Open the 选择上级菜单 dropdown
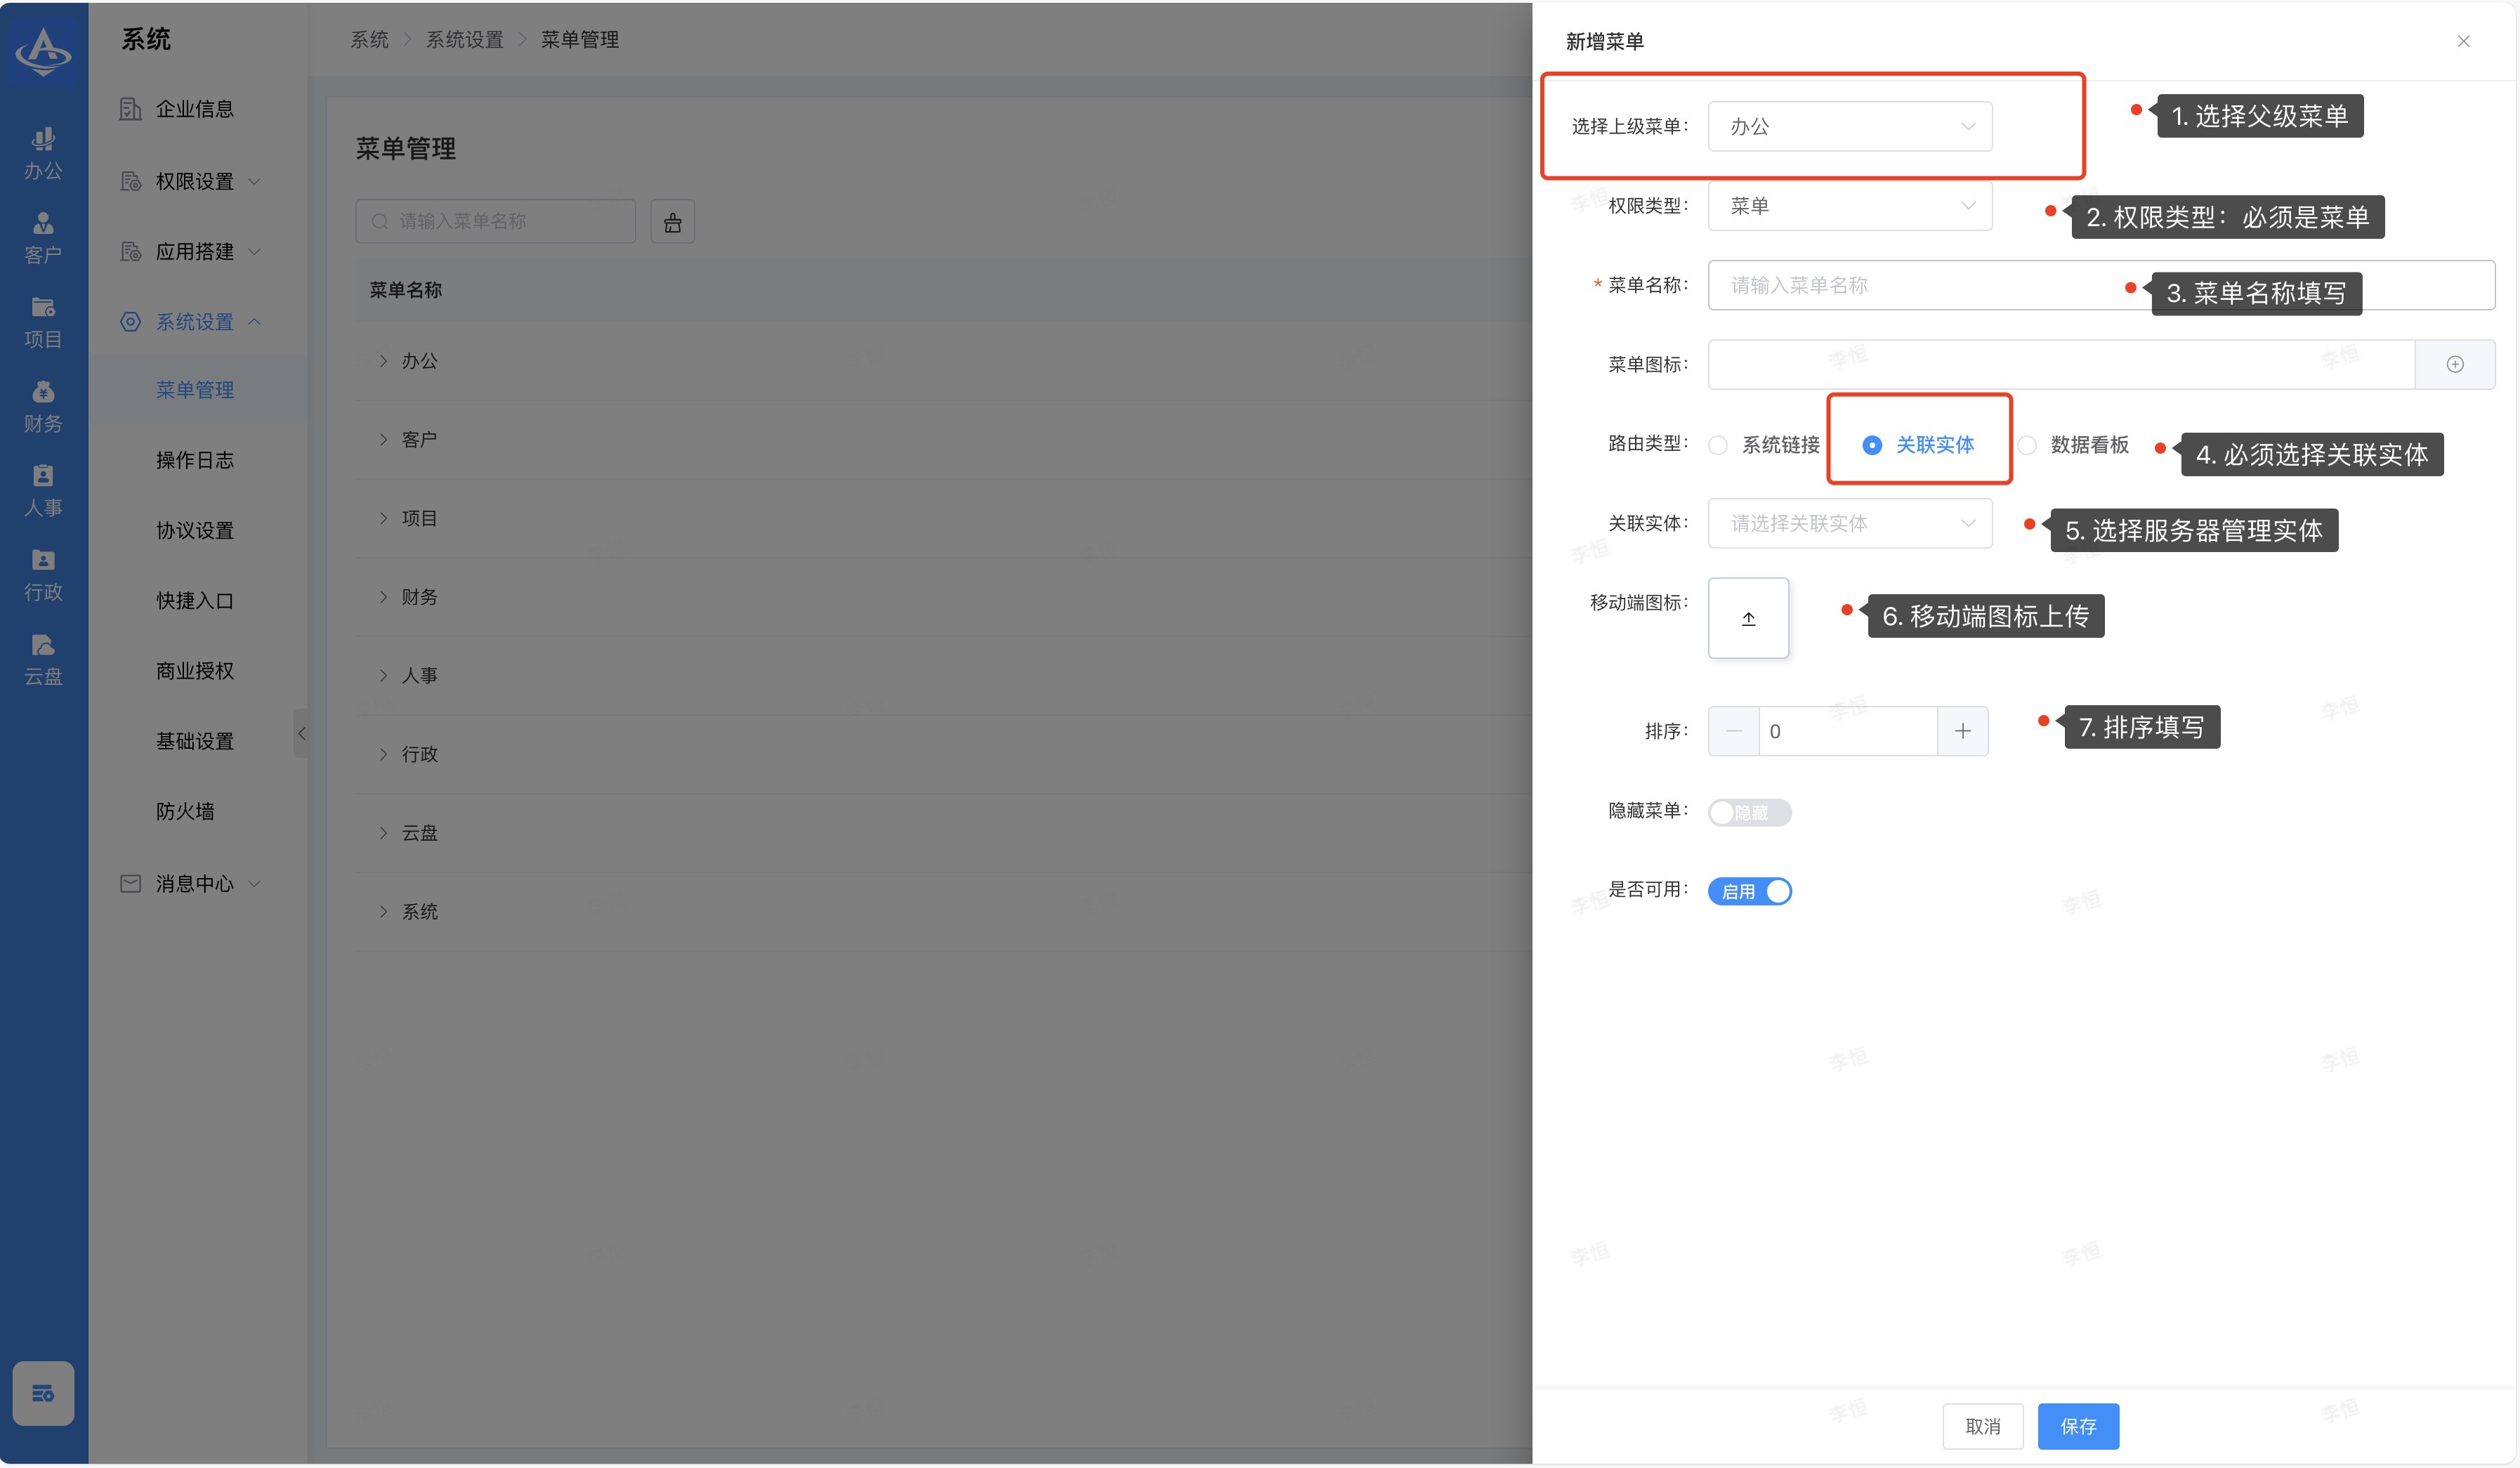 pos(1849,127)
